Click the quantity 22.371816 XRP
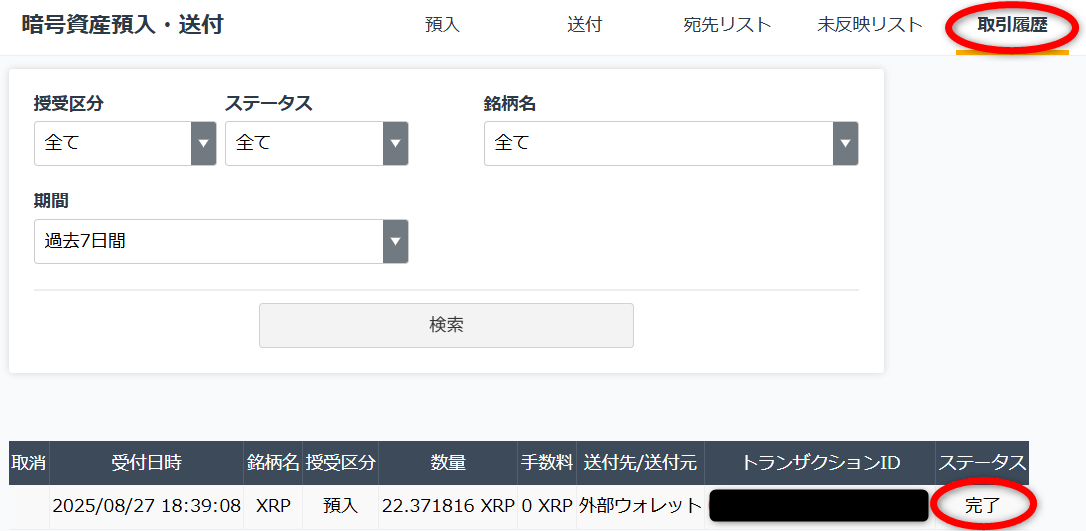 tap(448, 506)
